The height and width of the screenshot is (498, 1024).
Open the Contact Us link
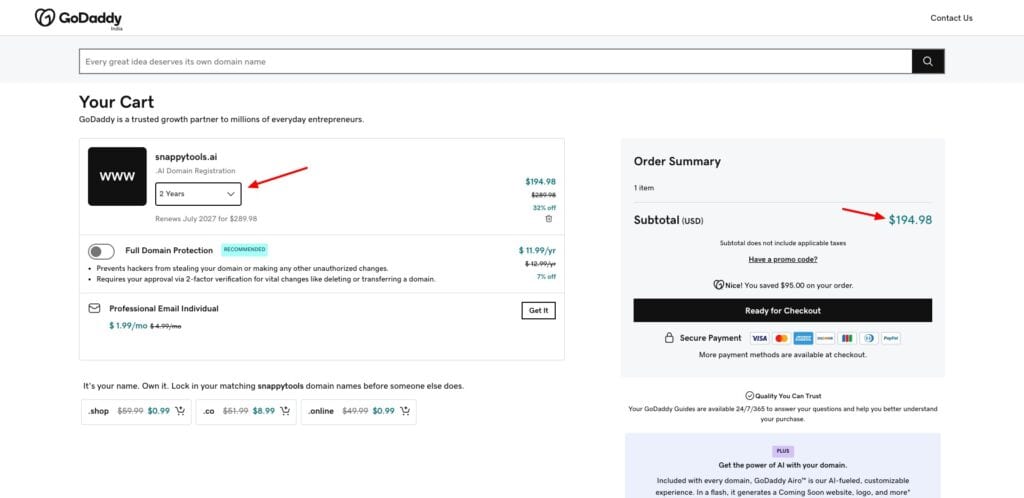point(951,18)
